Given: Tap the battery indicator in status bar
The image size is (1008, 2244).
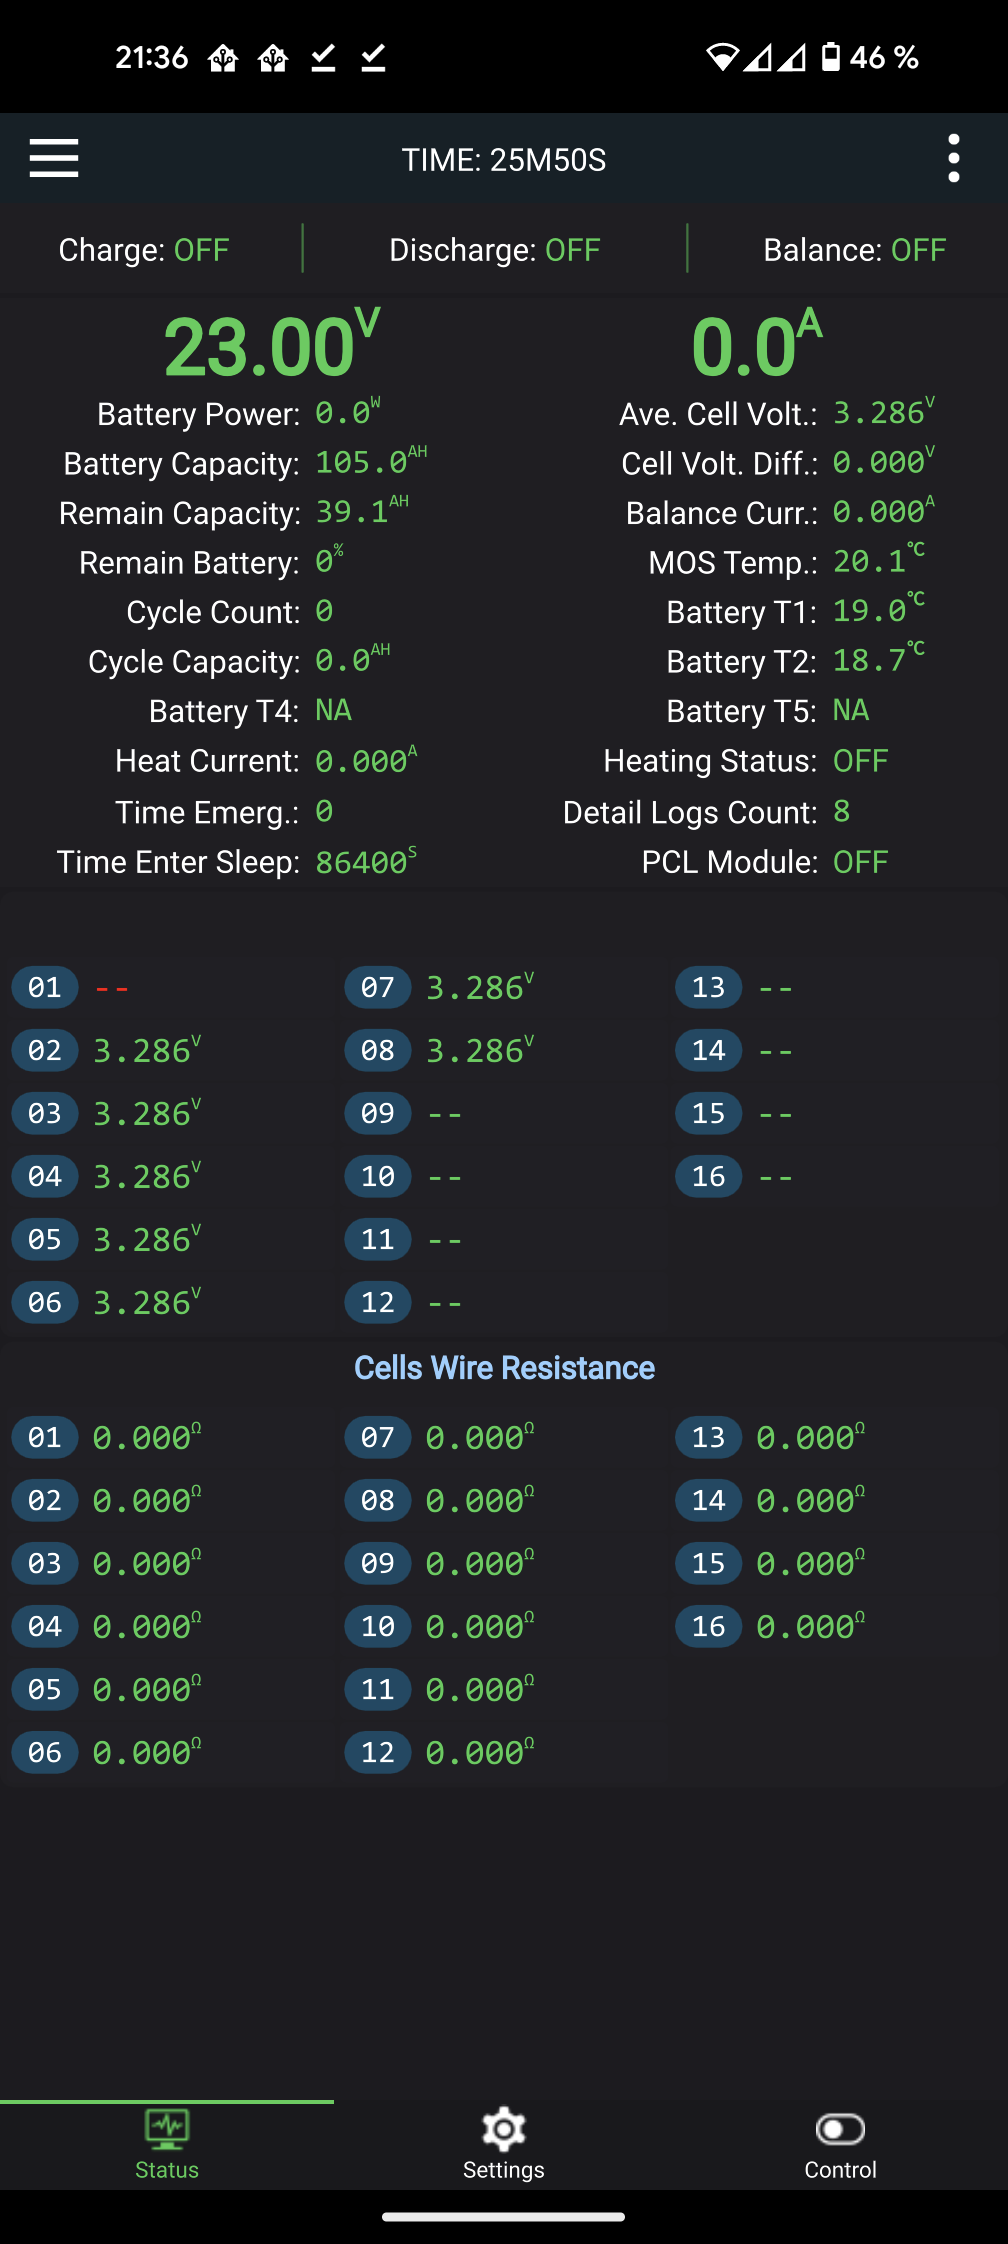Looking at the screenshot, I should (831, 57).
